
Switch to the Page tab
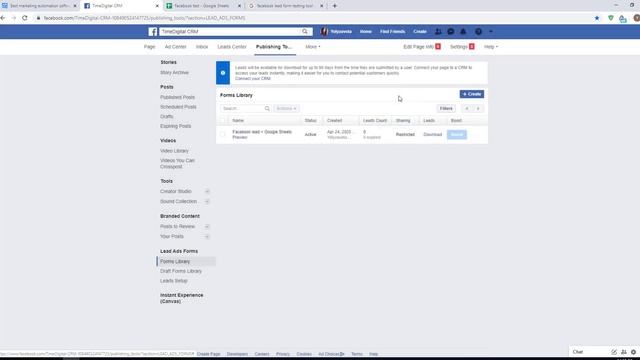tap(149, 47)
